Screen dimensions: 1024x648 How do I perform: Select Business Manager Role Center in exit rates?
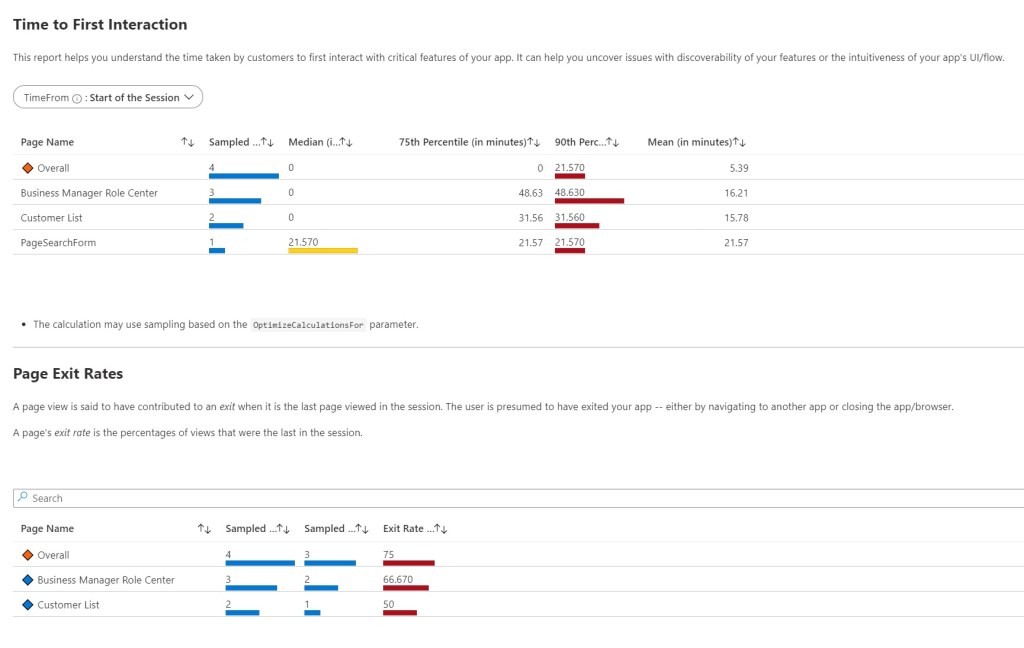pos(105,580)
